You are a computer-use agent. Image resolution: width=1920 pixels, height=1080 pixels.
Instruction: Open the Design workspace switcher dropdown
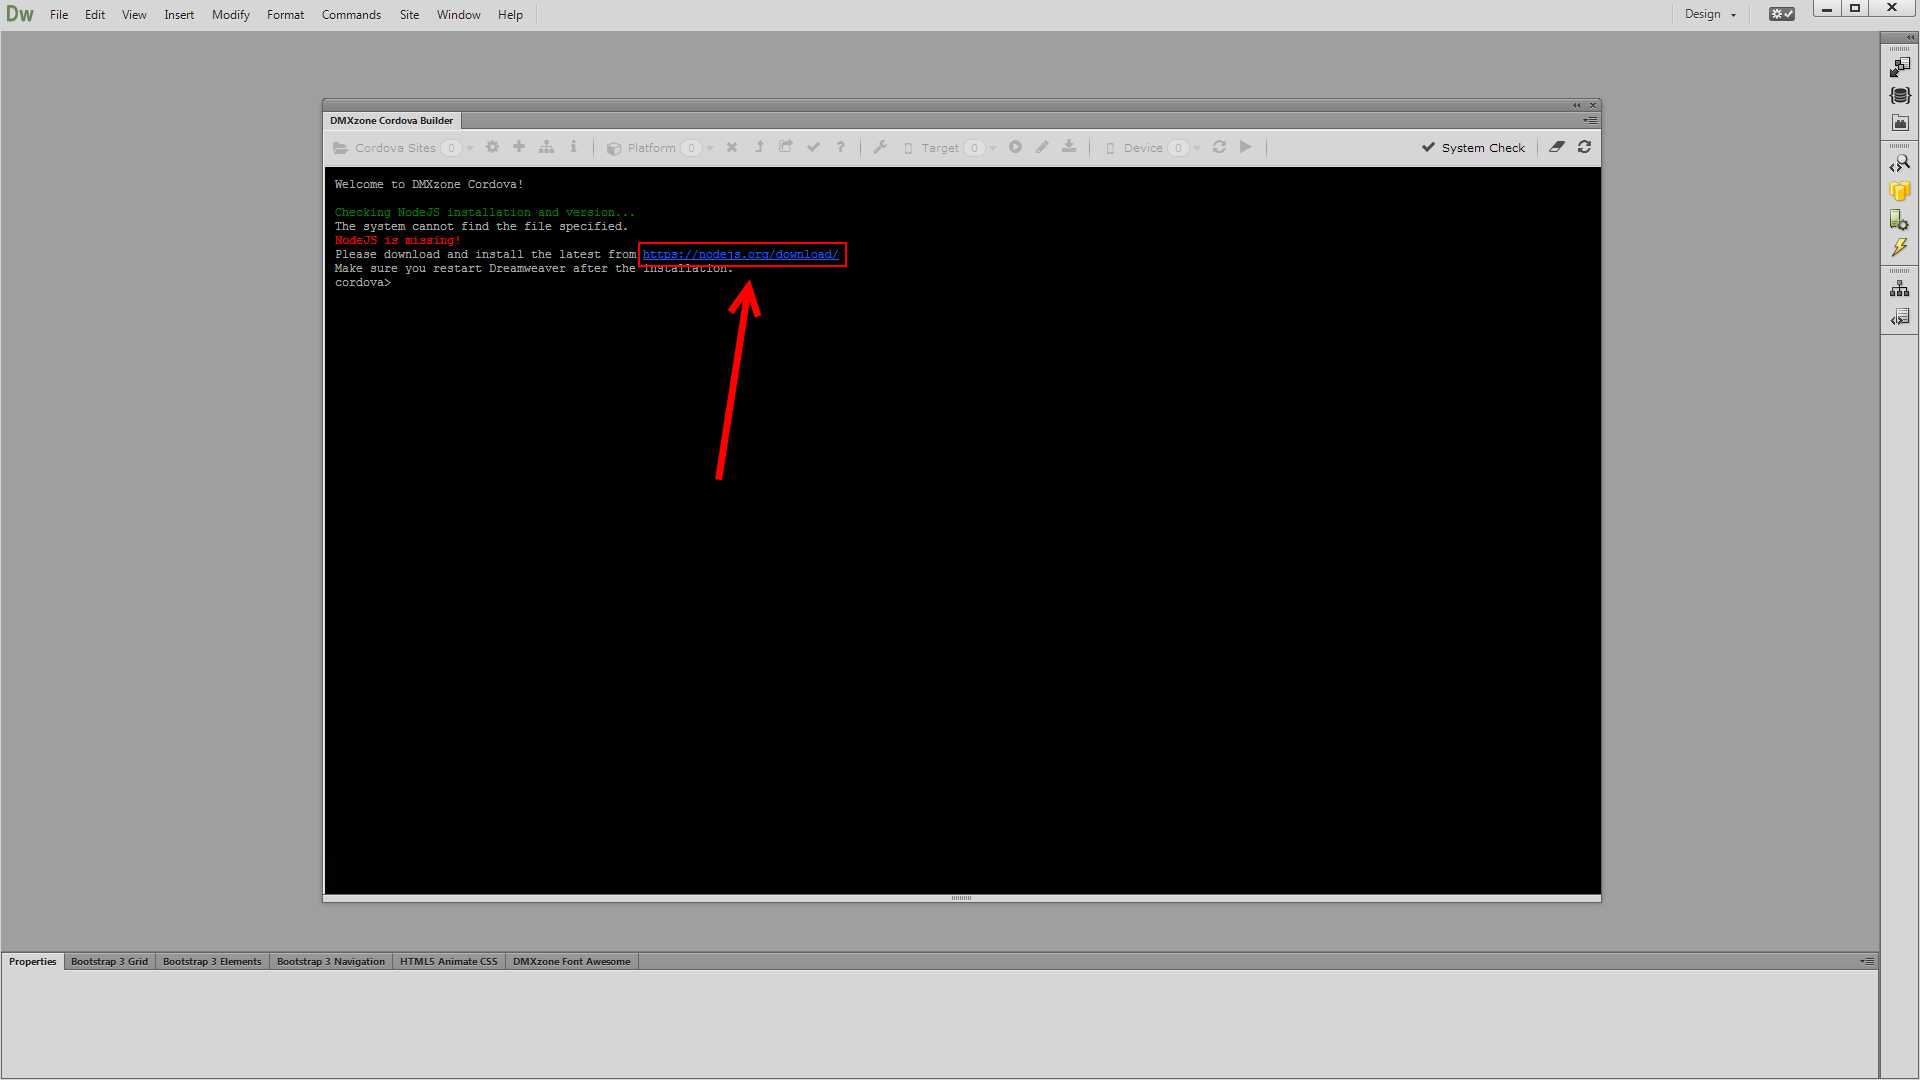coord(1710,14)
